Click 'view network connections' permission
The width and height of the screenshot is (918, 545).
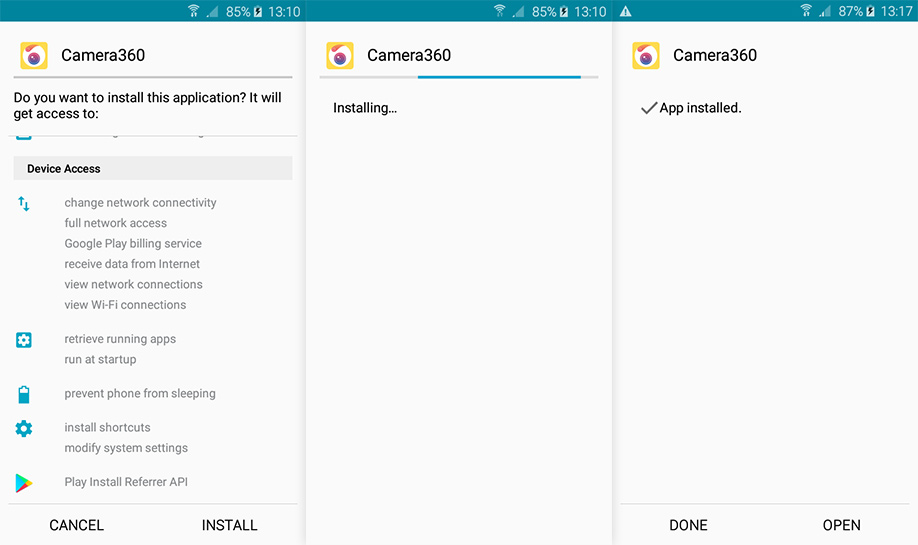(x=133, y=285)
